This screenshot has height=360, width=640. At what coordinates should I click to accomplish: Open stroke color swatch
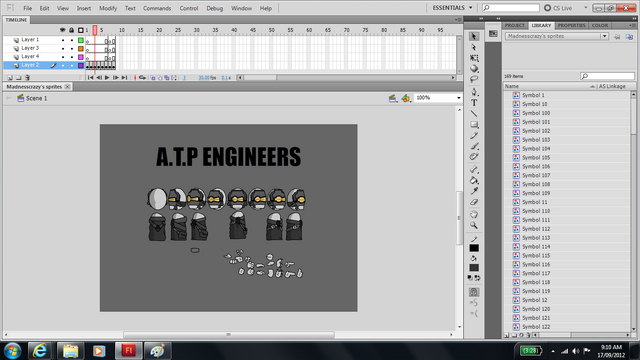coord(474,248)
